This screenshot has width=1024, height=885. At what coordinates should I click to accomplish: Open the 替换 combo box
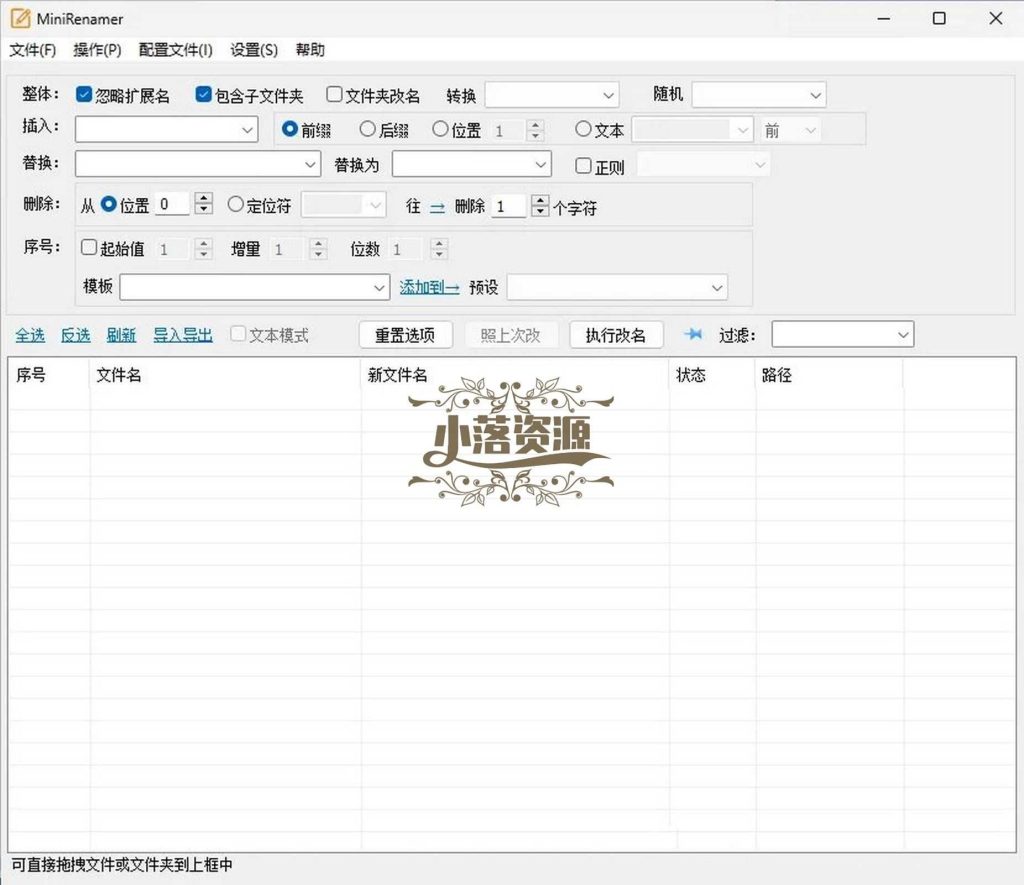pyautogui.click(x=198, y=165)
